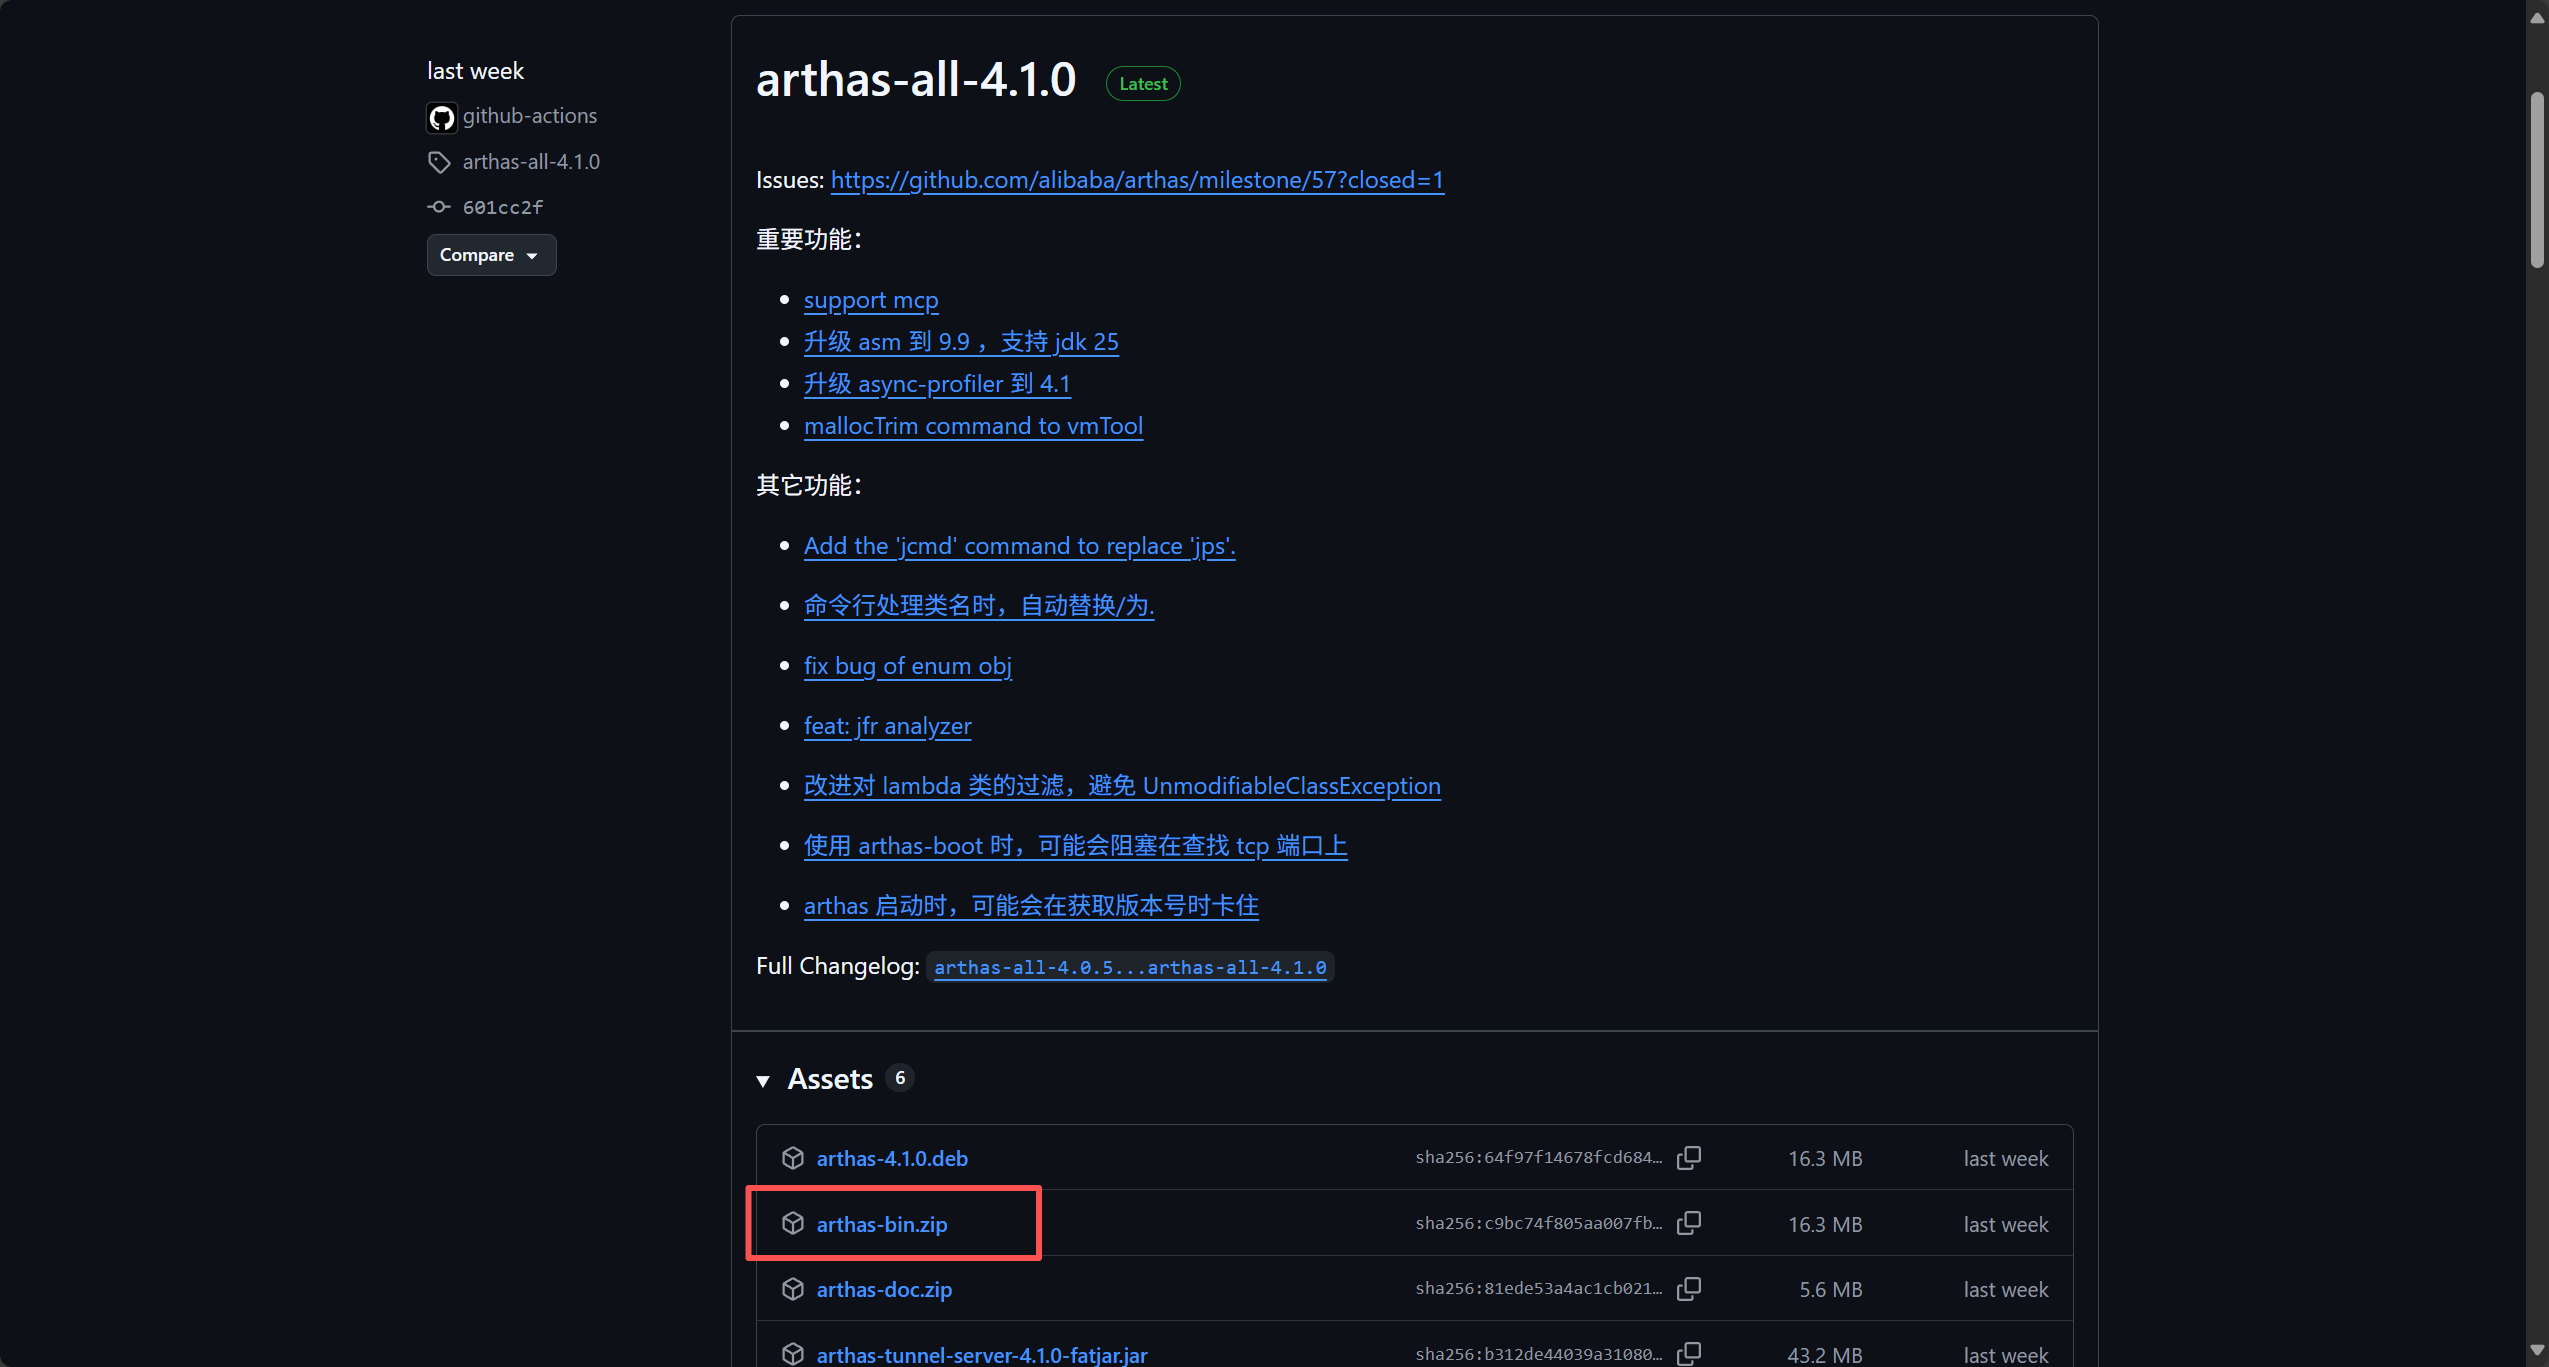Viewport: 2549px width, 1367px height.
Task: Copy sha256 of arthas-tunnel-server fatjar
Action: 1689,1353
